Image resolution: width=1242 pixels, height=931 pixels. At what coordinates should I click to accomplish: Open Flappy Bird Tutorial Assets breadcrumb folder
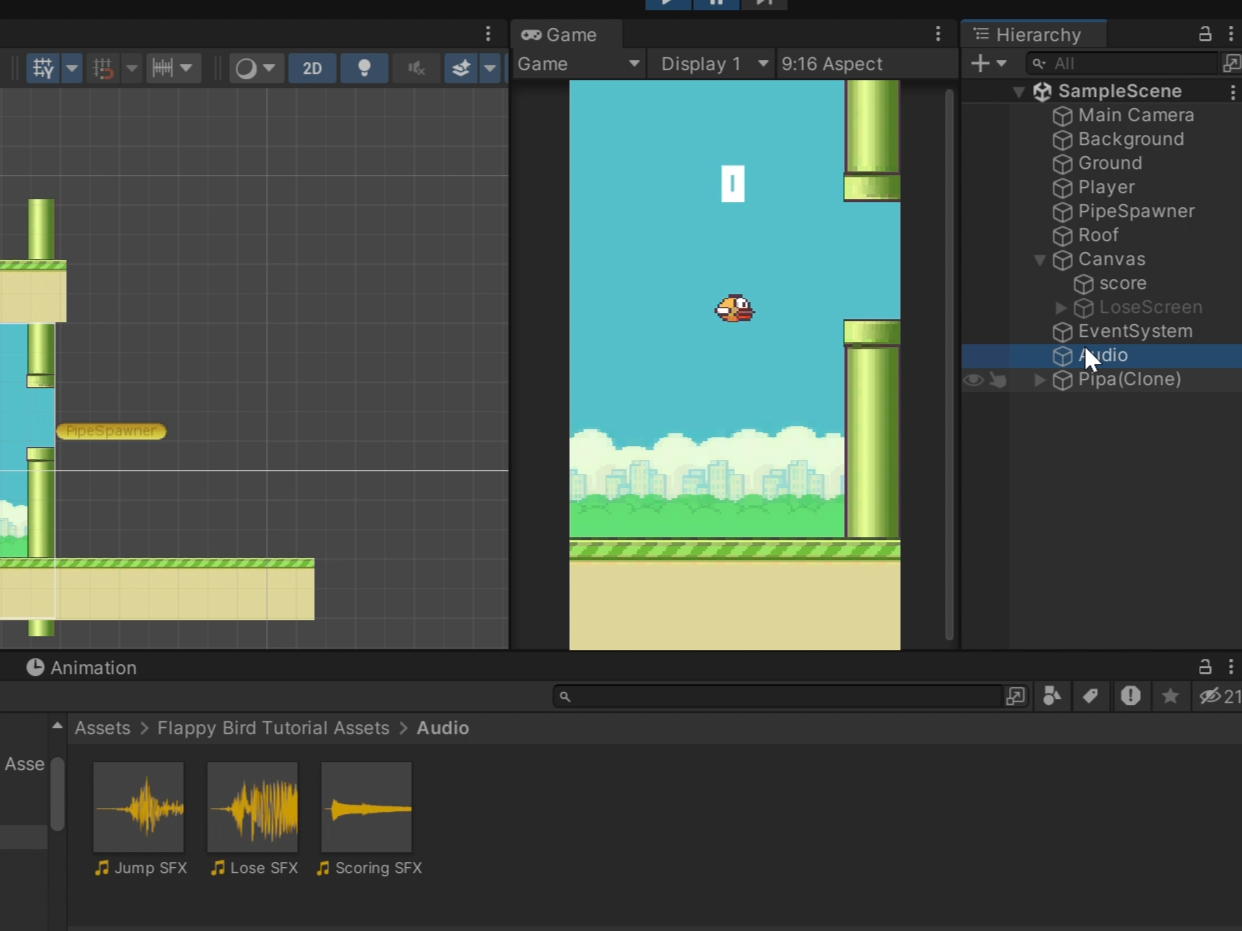273,728
